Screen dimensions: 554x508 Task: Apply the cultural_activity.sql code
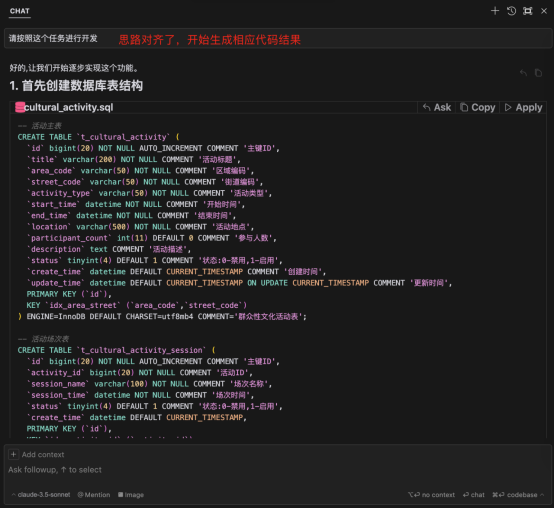[x=524, y=107]
